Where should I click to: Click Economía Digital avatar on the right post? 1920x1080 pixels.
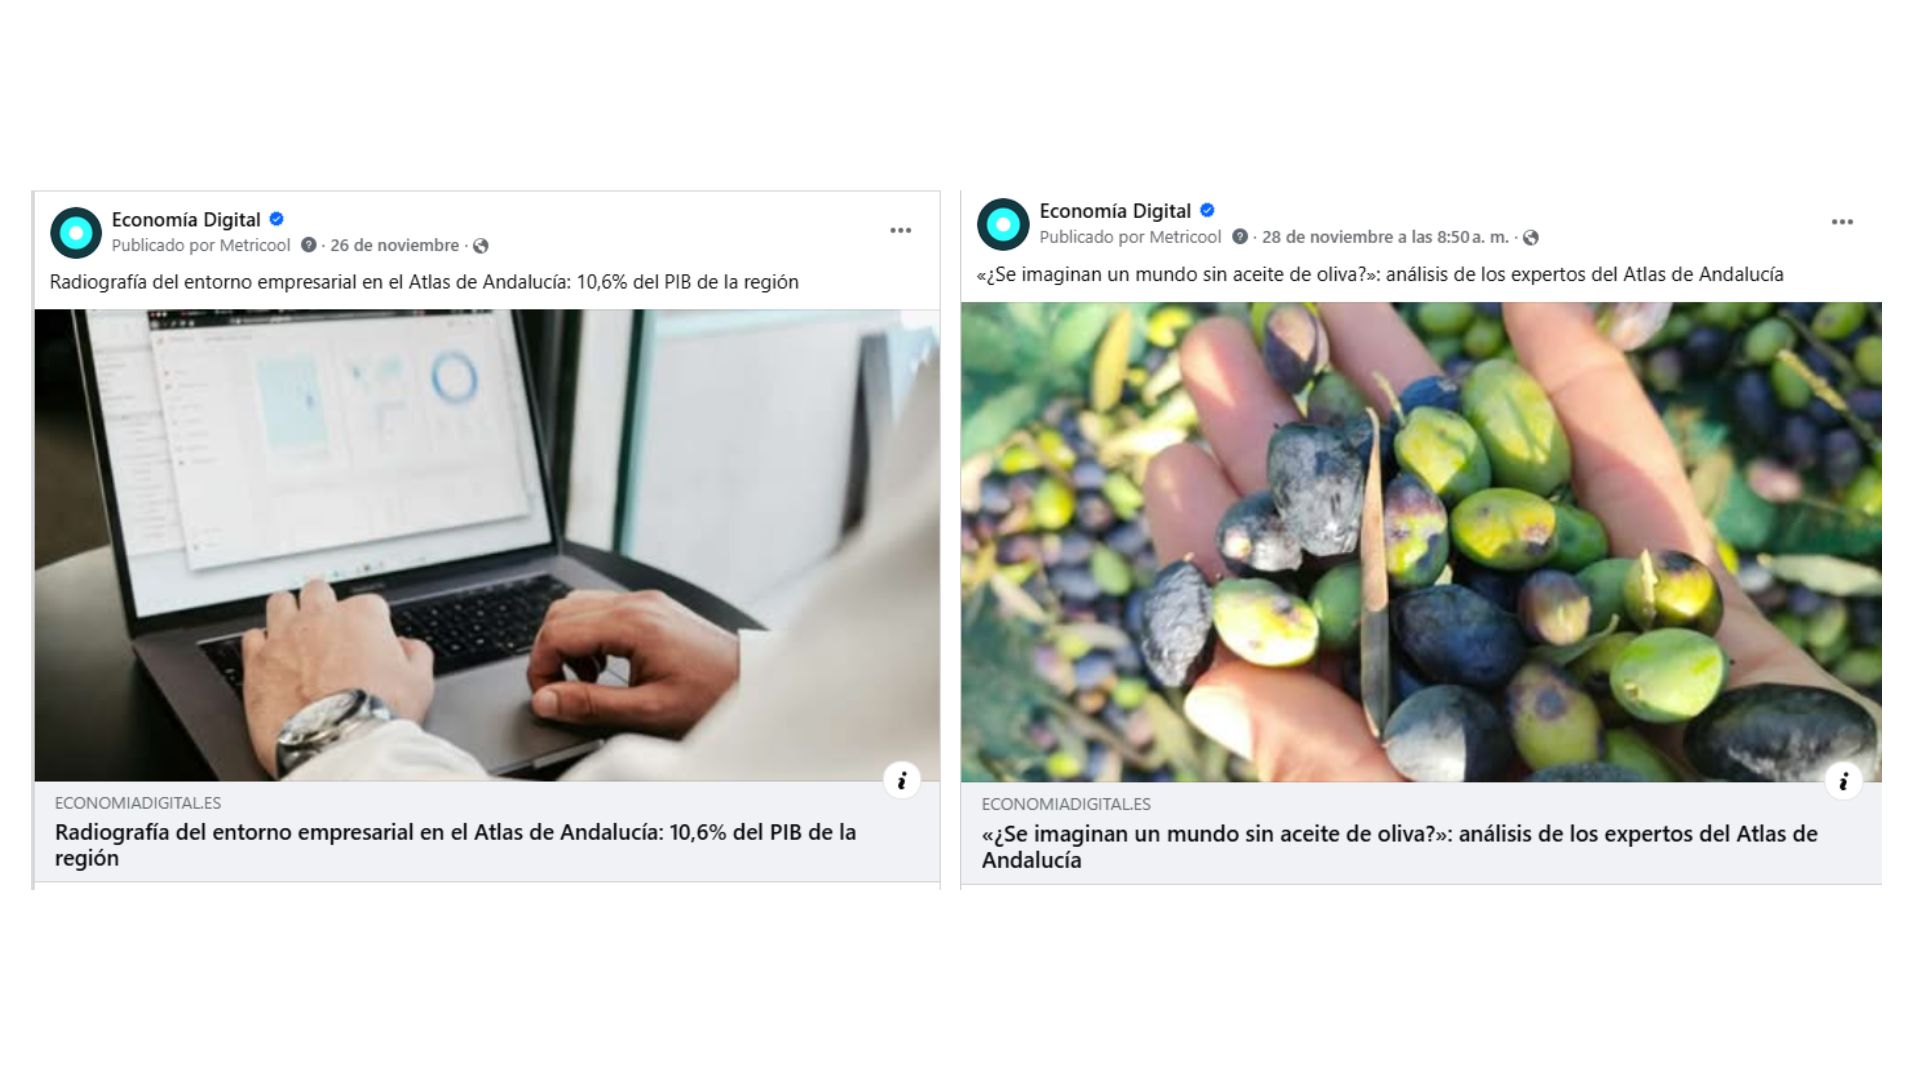1003,225
